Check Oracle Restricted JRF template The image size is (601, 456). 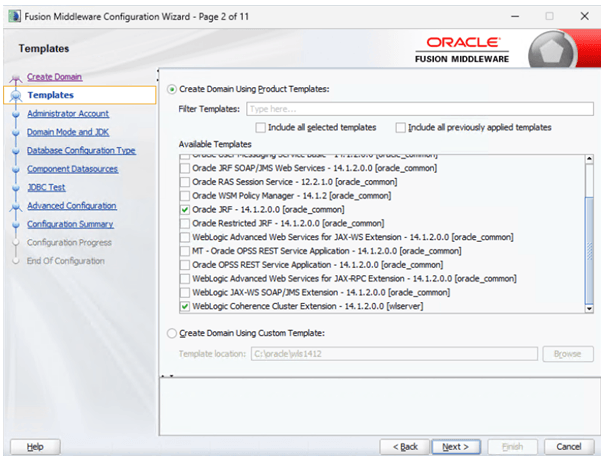click(185, 223)
